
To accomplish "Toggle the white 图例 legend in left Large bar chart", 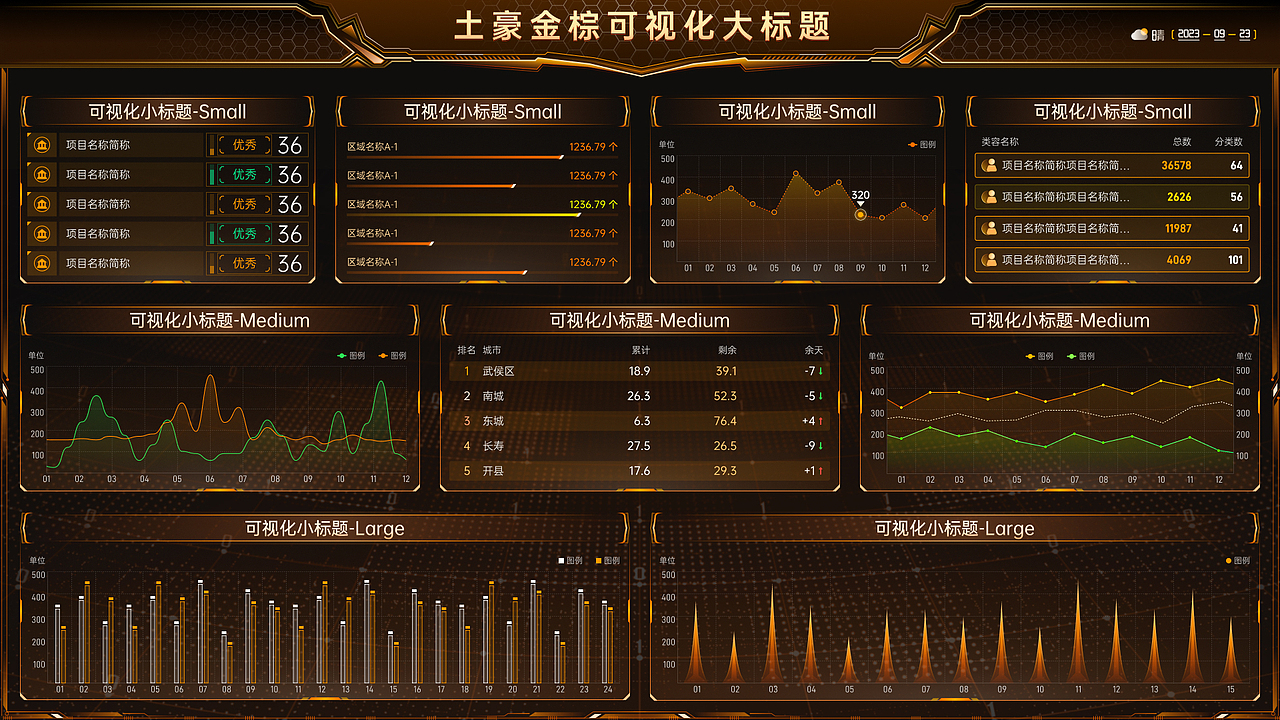I will [x=565, y=562].
